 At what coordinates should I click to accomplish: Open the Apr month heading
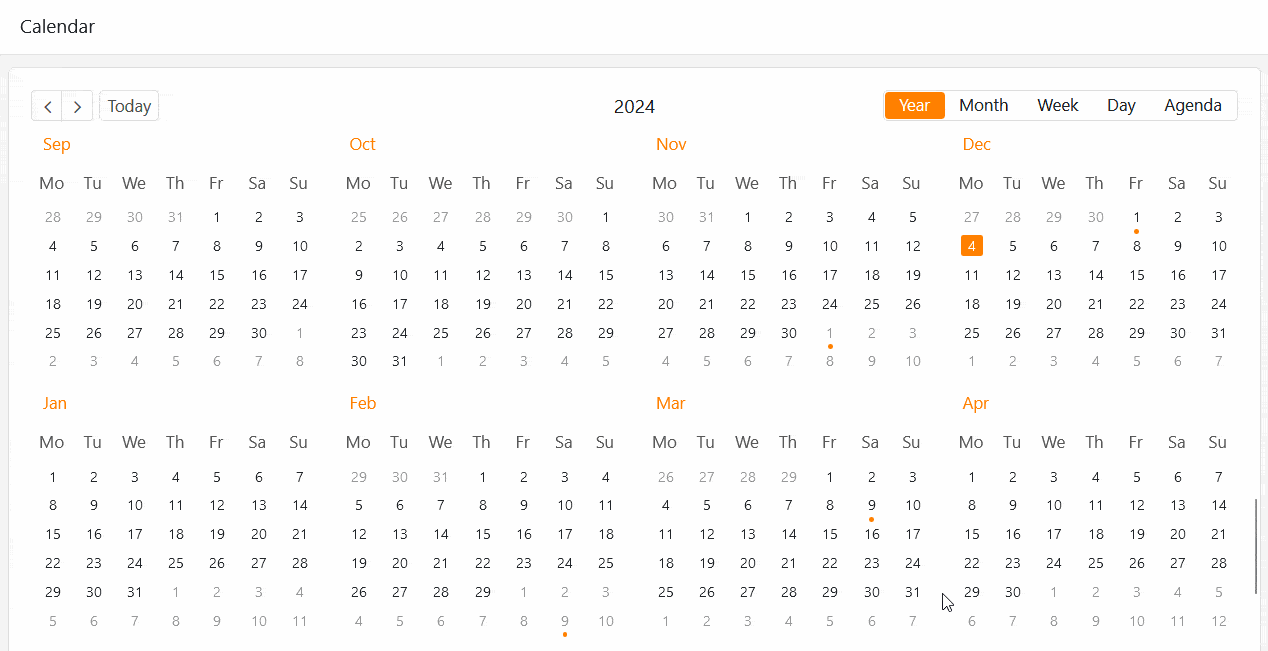click(x=975, y=403)
